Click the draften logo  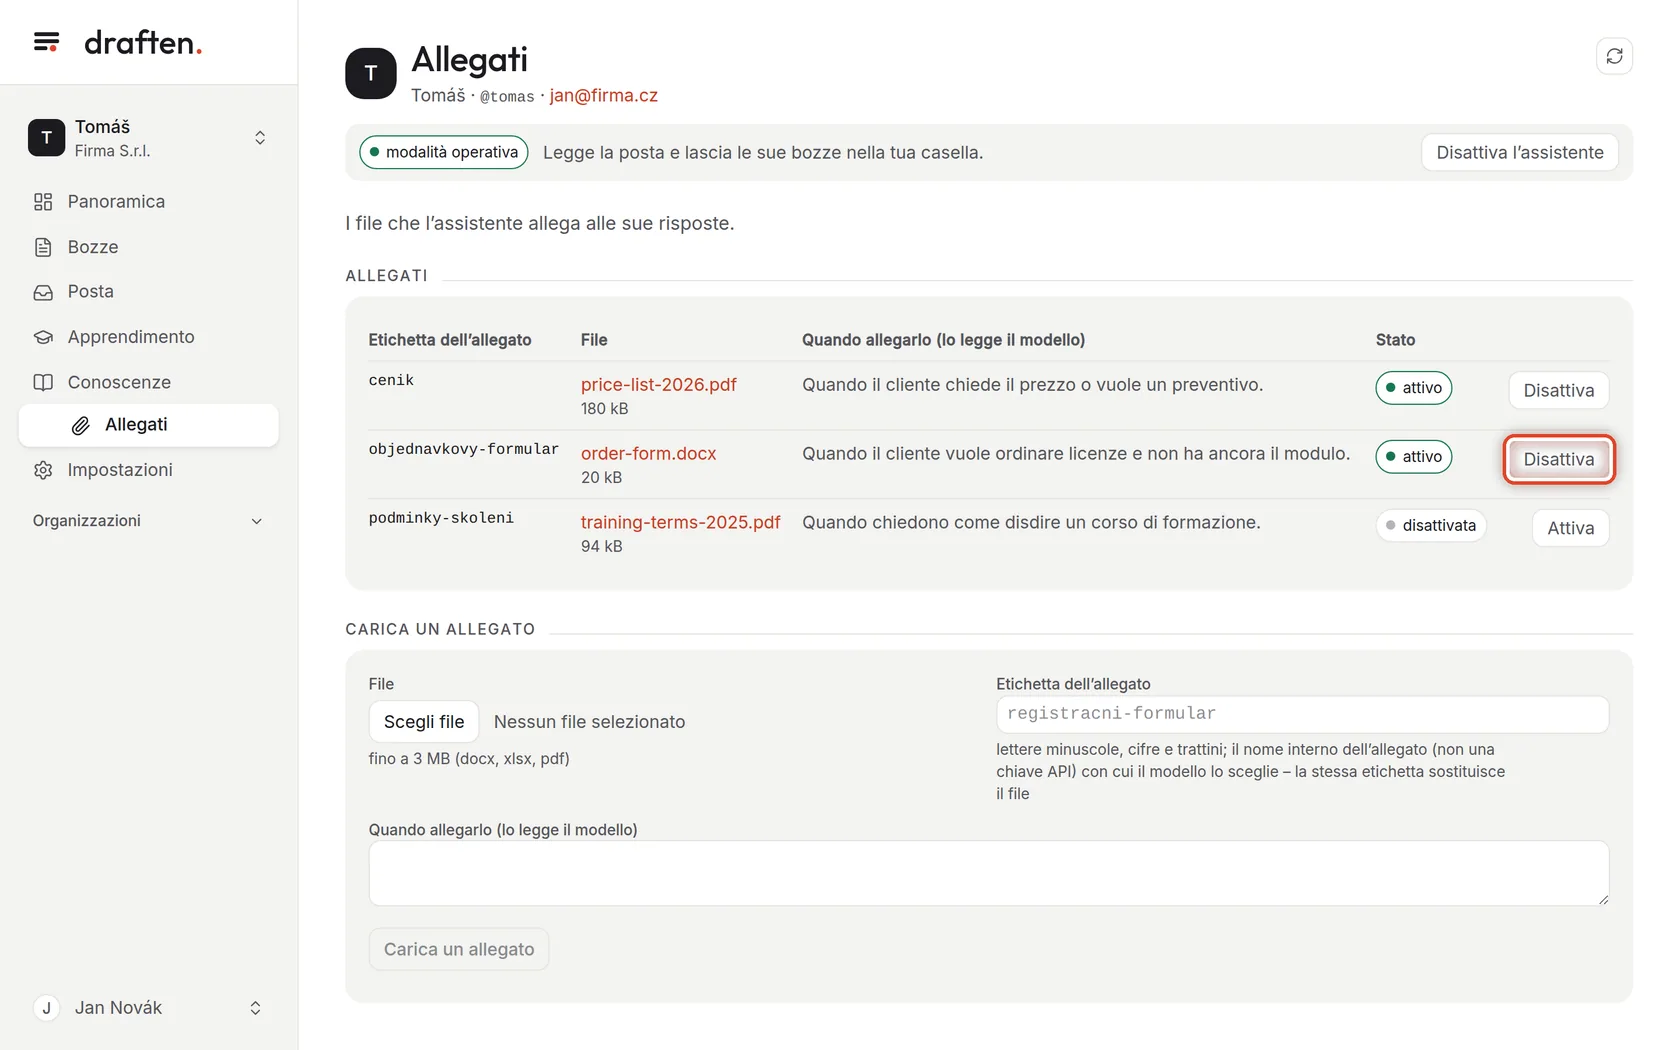tap(143, 42)
